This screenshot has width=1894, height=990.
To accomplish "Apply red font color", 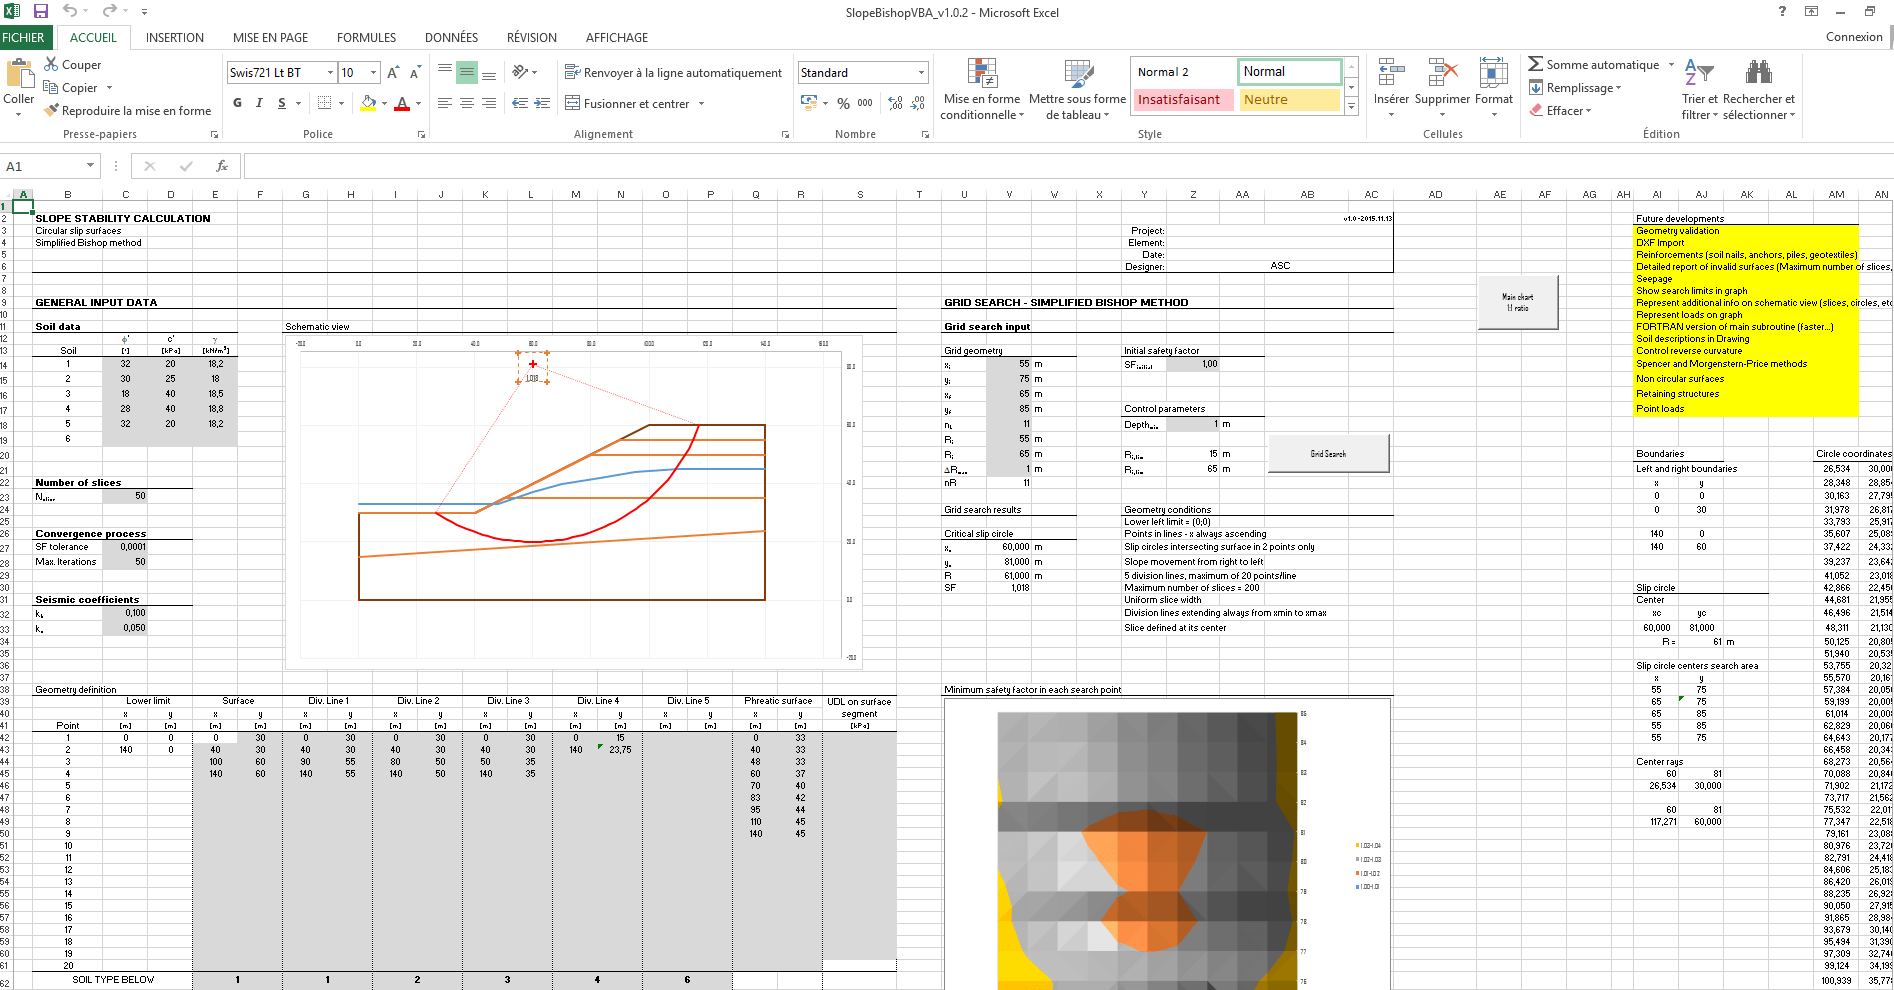I will (x=402, y=103).
